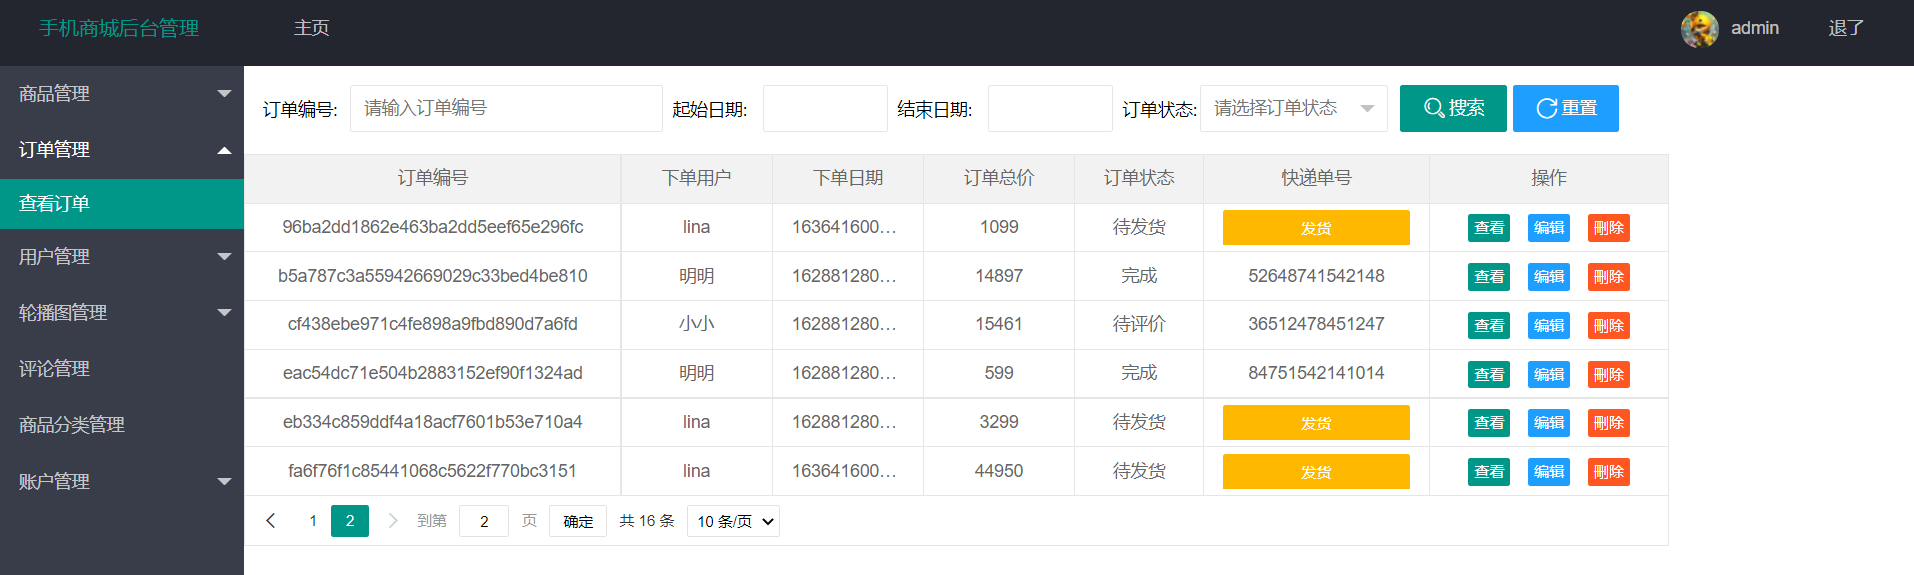Click 编辑 for order eac54dc71e50
Viewport: 1914px width, 575px height.
[x=1549, y=375]
